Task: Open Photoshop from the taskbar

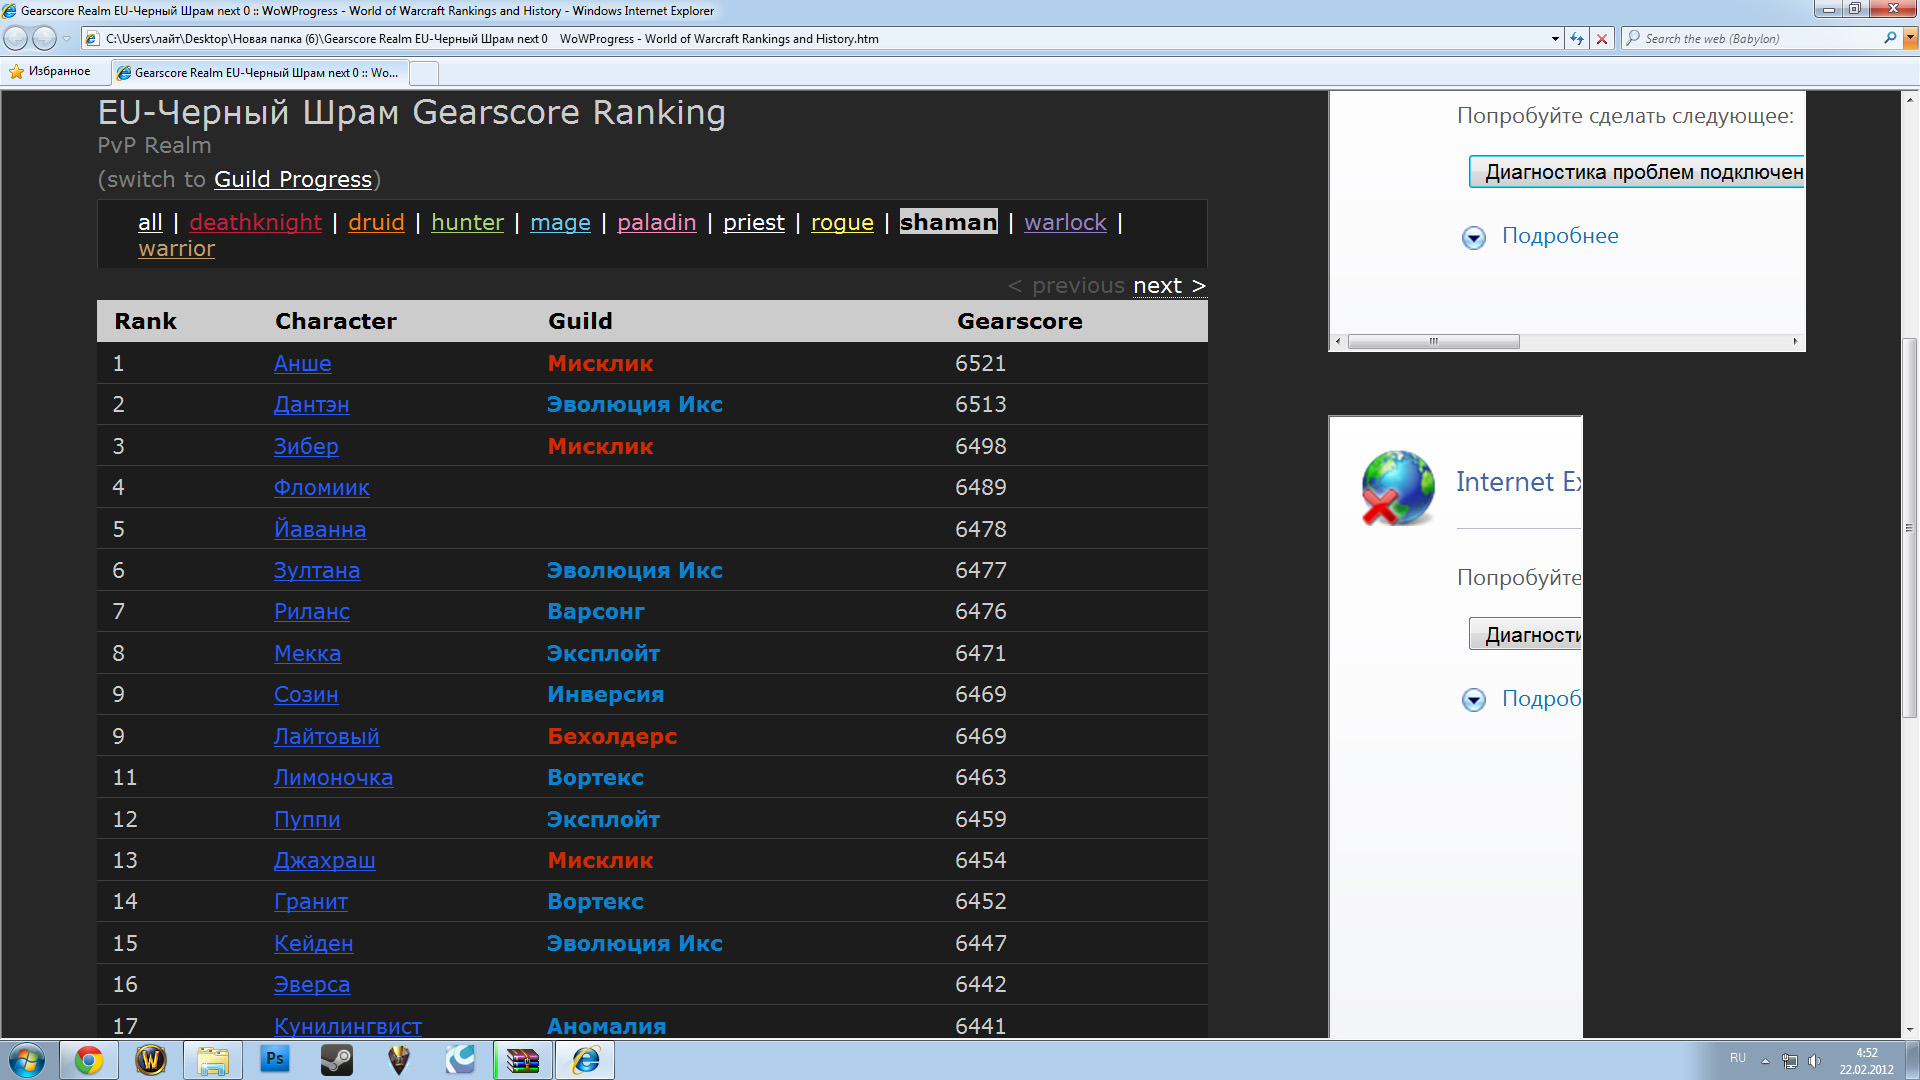Action: pyautogui.click(x=274, y=1060)
